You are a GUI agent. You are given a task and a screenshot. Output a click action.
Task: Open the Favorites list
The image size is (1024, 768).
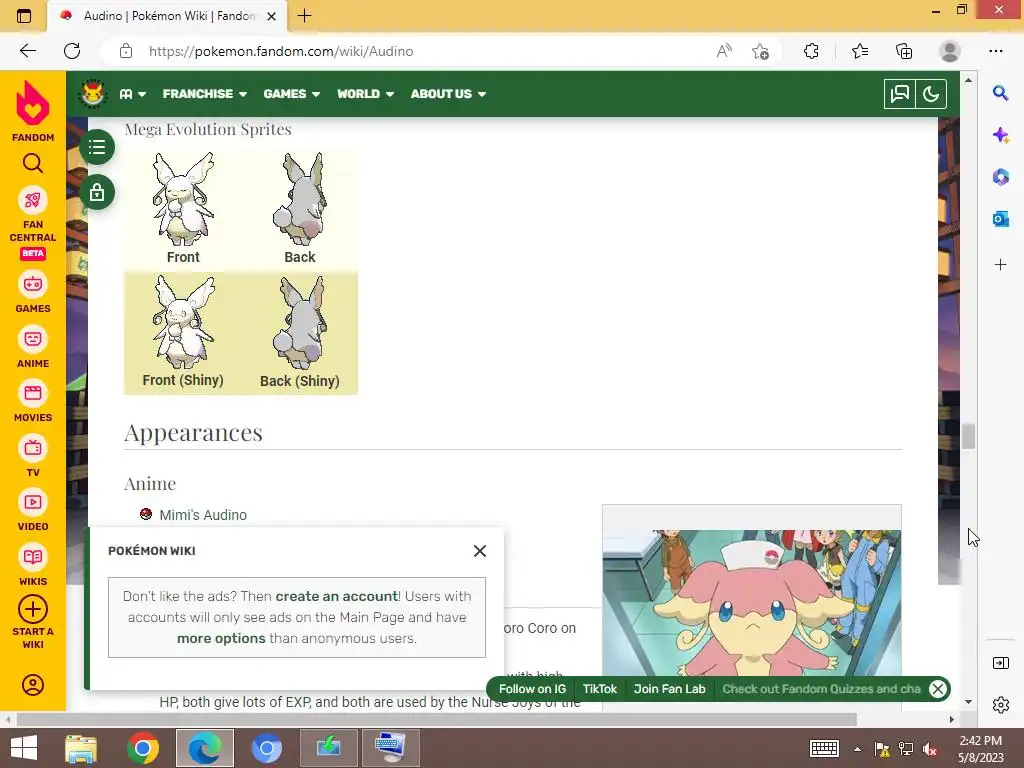point(859,51)
